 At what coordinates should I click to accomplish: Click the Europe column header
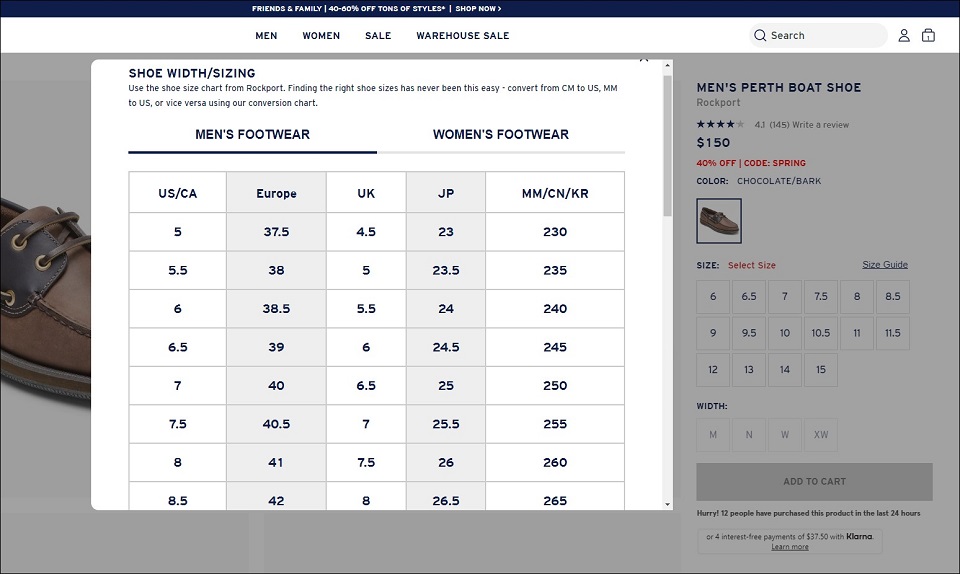[276, 193]
